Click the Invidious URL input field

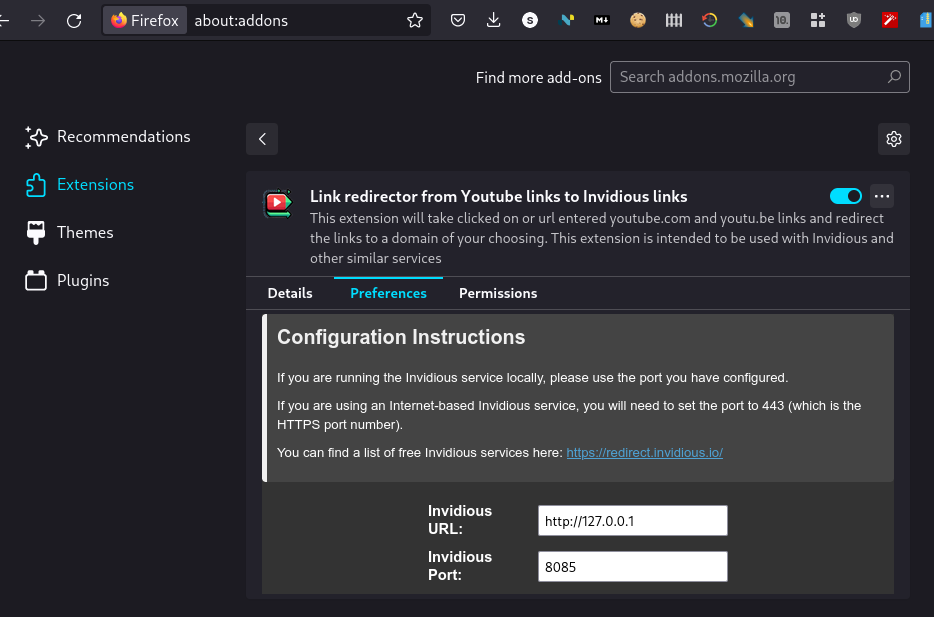633,521
